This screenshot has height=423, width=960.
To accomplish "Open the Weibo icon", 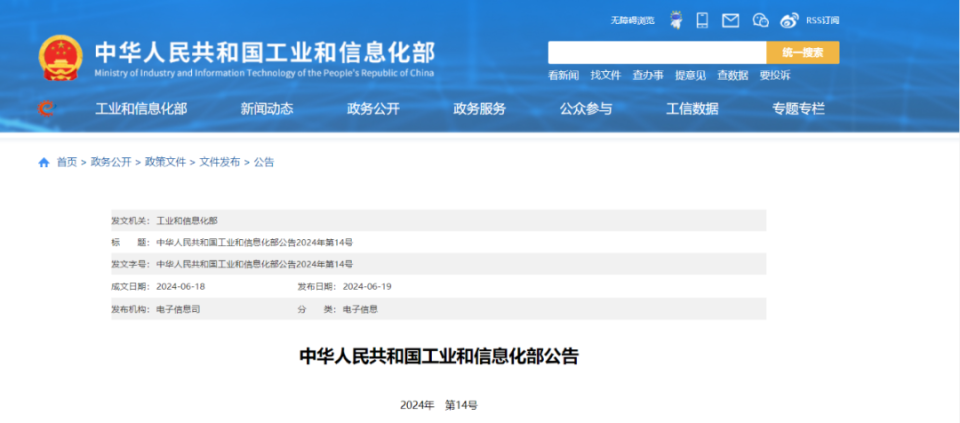I will click(x=789, y=21).
